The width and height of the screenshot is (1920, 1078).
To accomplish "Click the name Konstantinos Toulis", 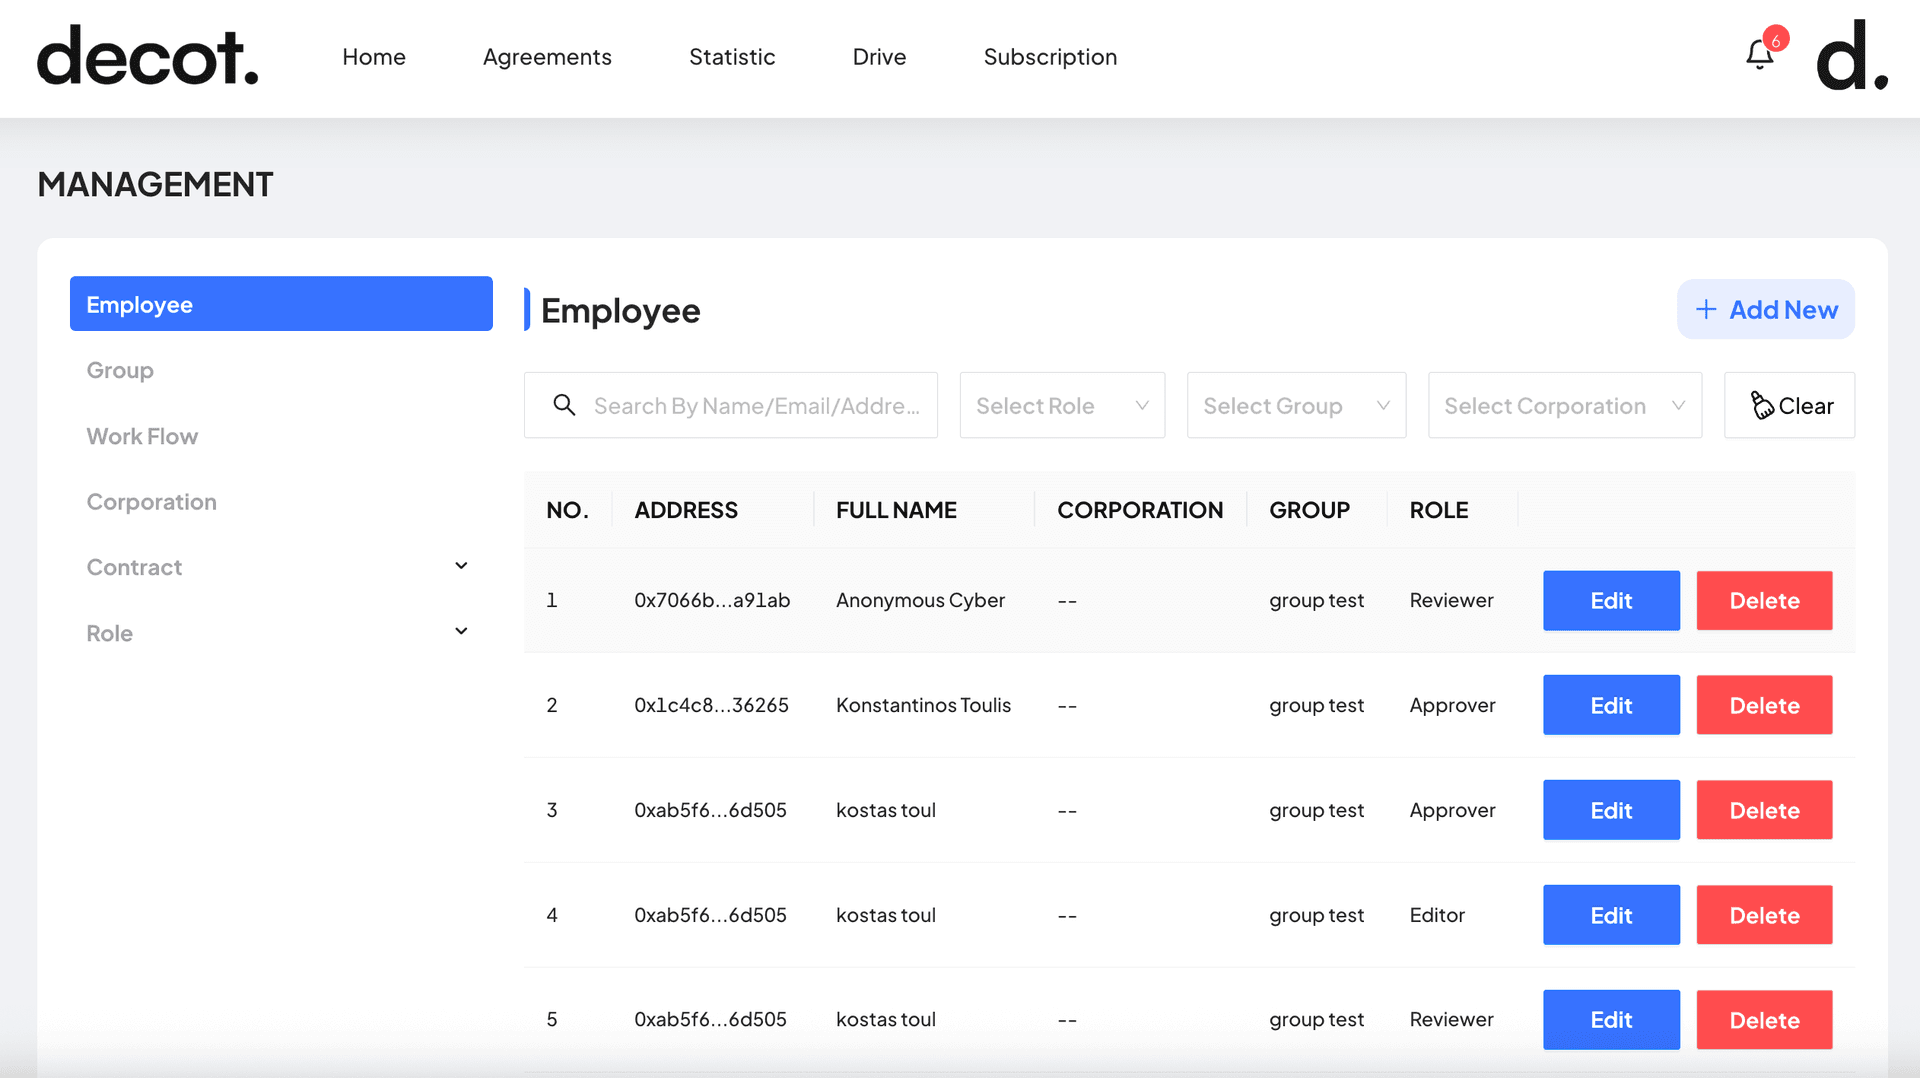I will [923, 705].
